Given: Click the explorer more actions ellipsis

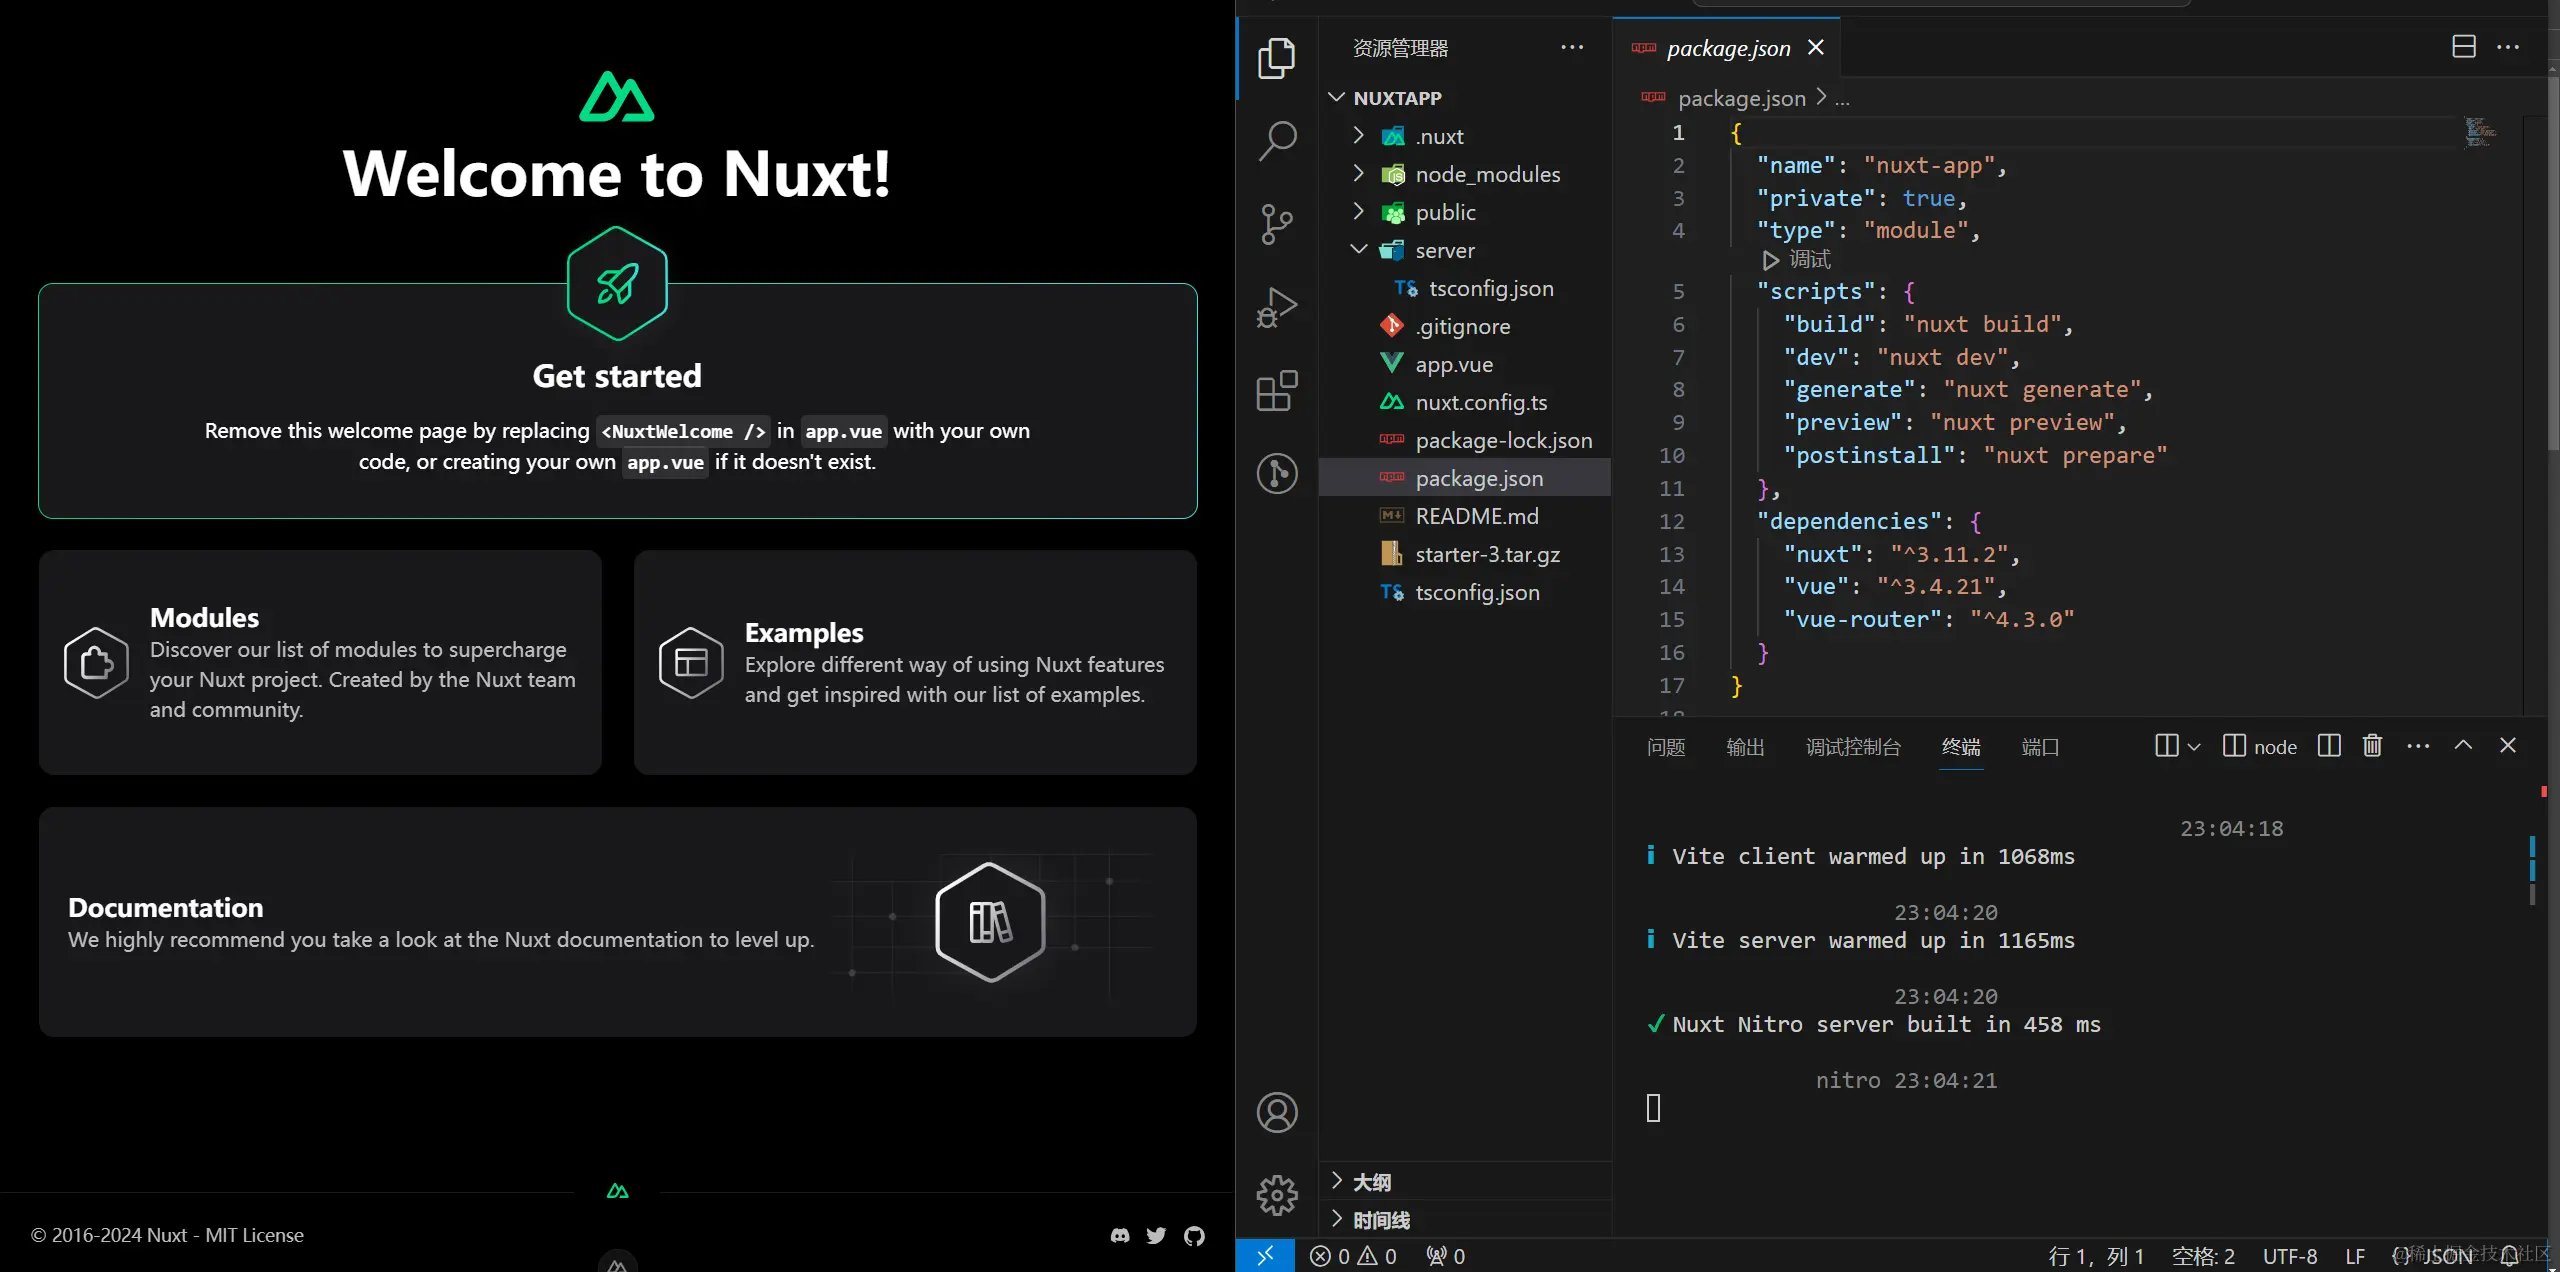Looking at the screenshot, I should tap(1572, 47).
